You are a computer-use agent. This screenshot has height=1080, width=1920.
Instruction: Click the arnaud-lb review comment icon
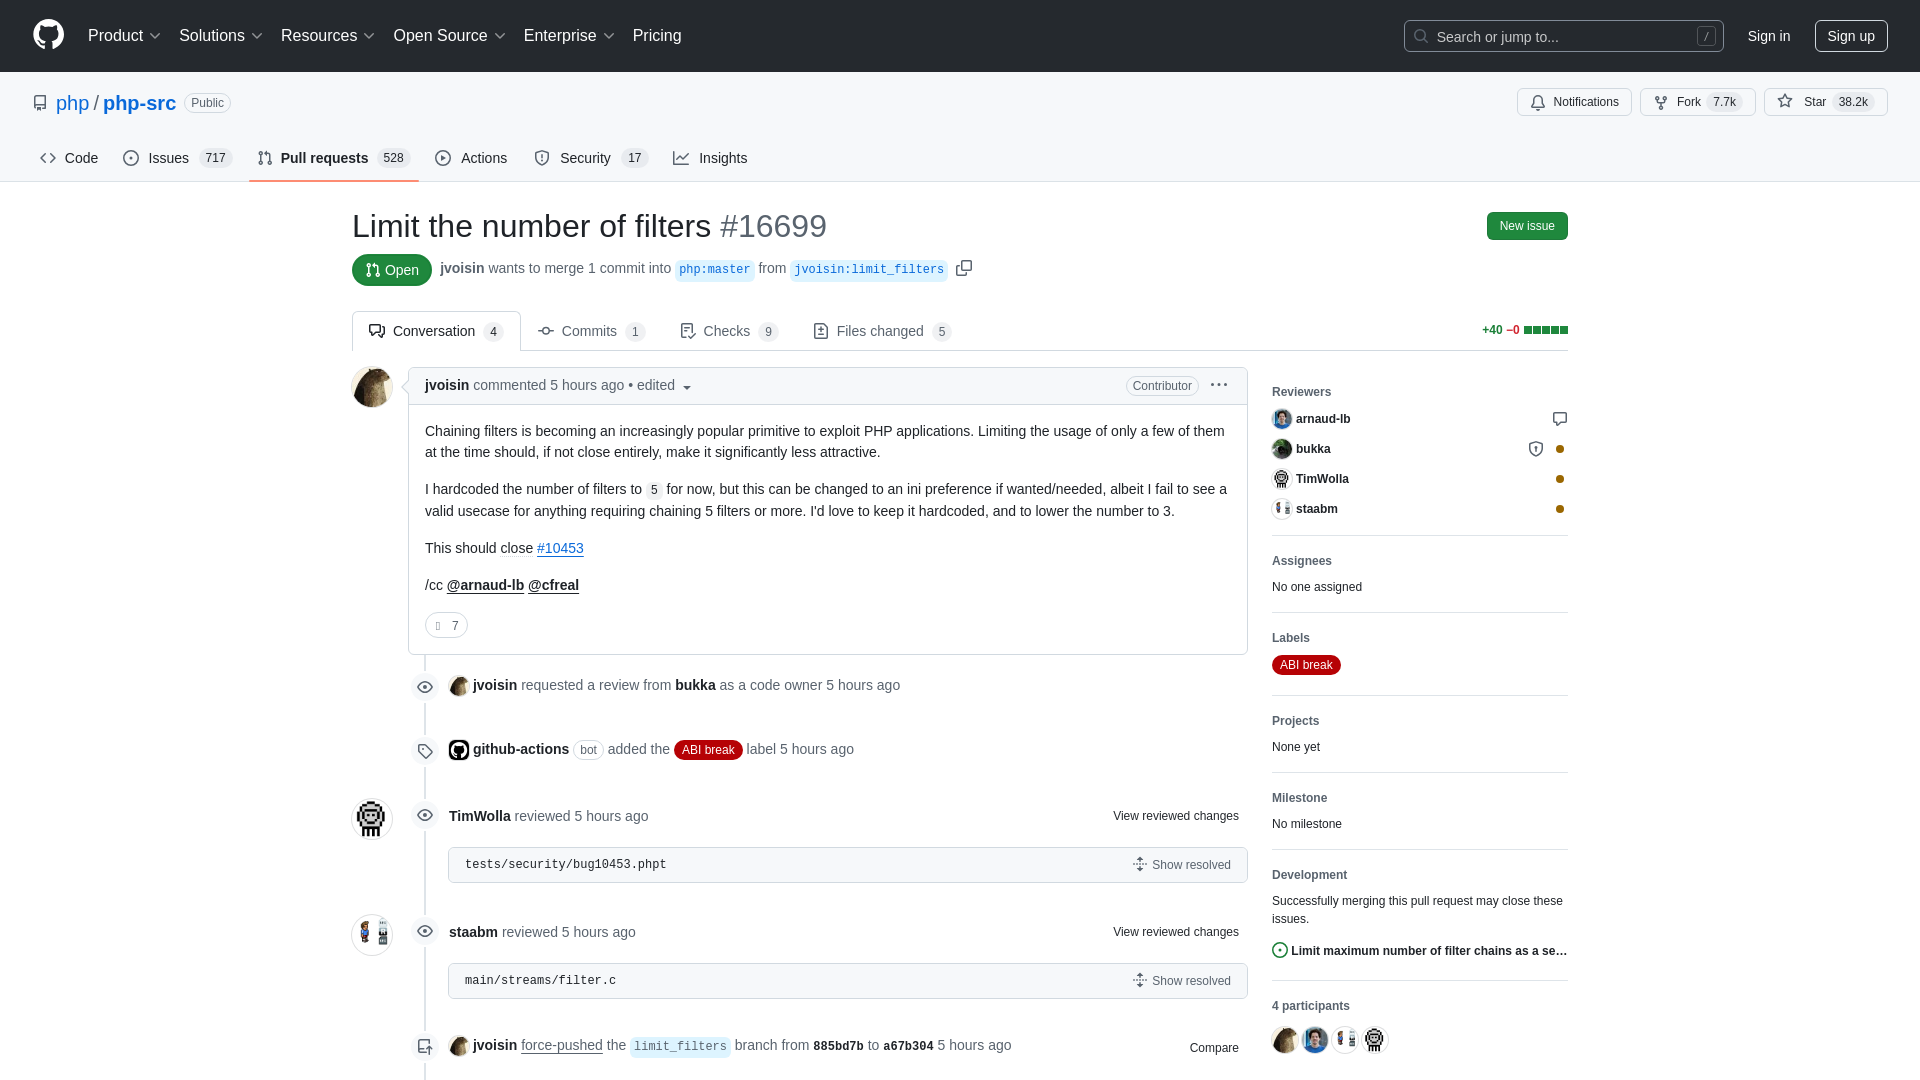click(x=1560, y=419)
